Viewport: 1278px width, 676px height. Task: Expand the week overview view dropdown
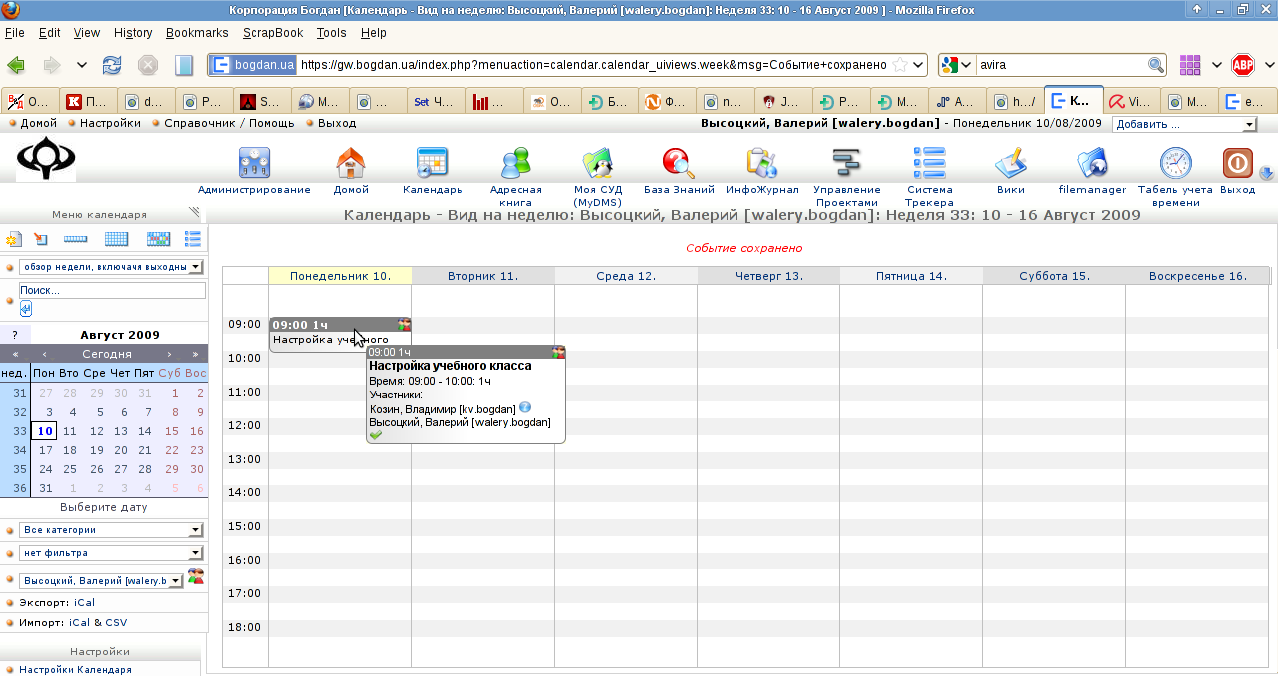click(111, 267)
